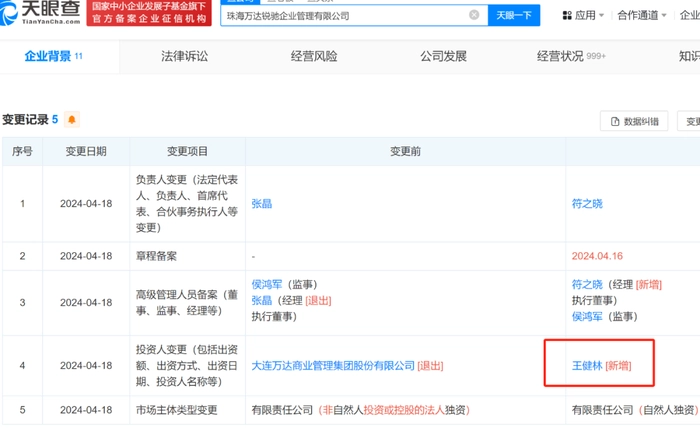Click the 变更日期 column header
Screen dimensions: 700x428
[x=85, y=152]
